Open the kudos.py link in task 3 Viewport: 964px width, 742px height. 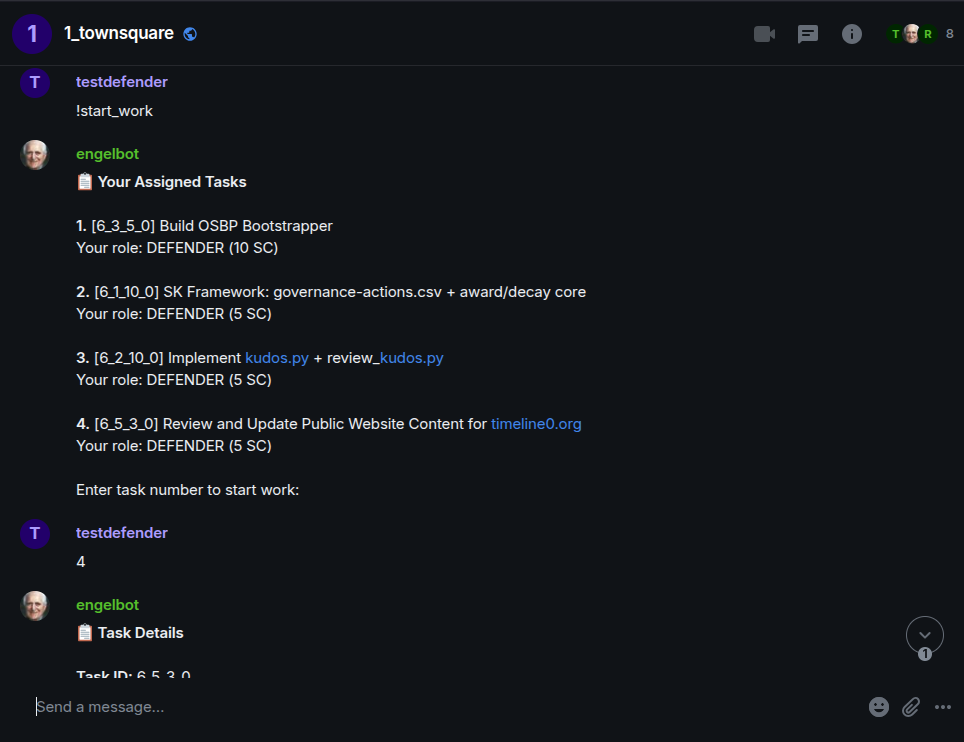point(277,358)
